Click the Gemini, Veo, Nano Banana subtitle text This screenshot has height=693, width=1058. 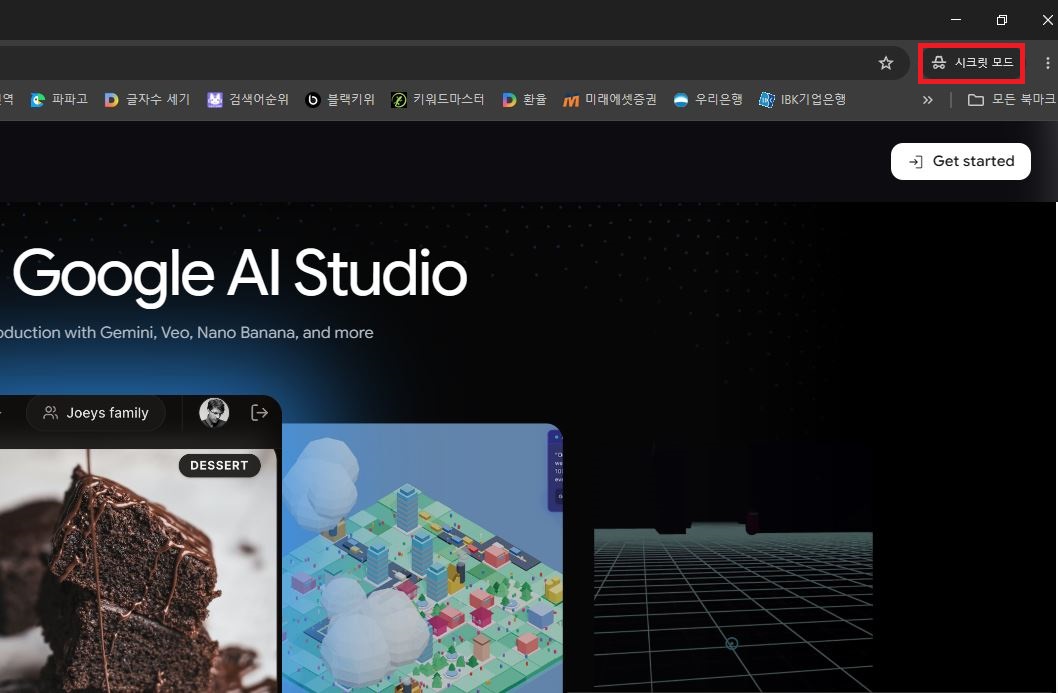point(187,333)
